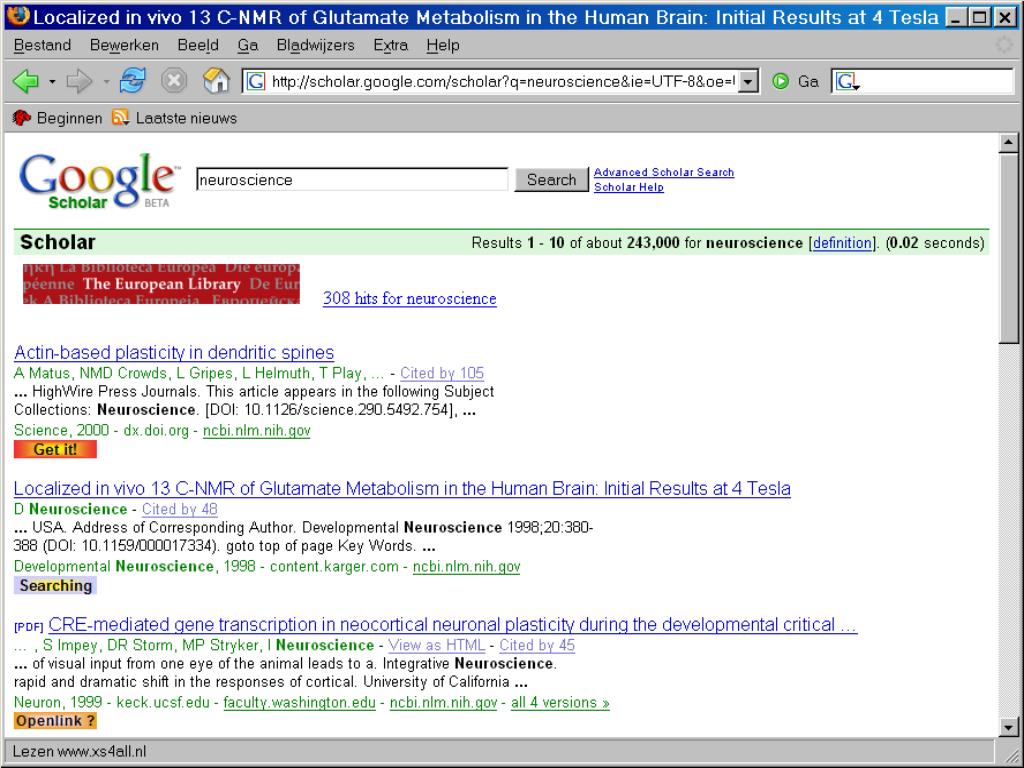The height and width of the screenshot is (768, 1024).
Task: Open 308 hits for neuroscience link
Action: coord(409,298)
